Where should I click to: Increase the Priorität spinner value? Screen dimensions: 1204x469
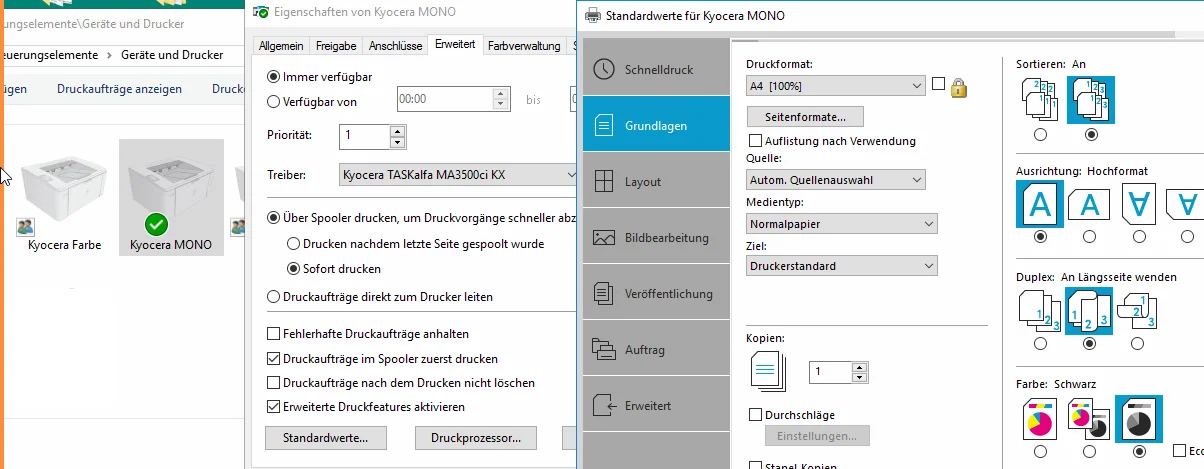pos(398,129)
